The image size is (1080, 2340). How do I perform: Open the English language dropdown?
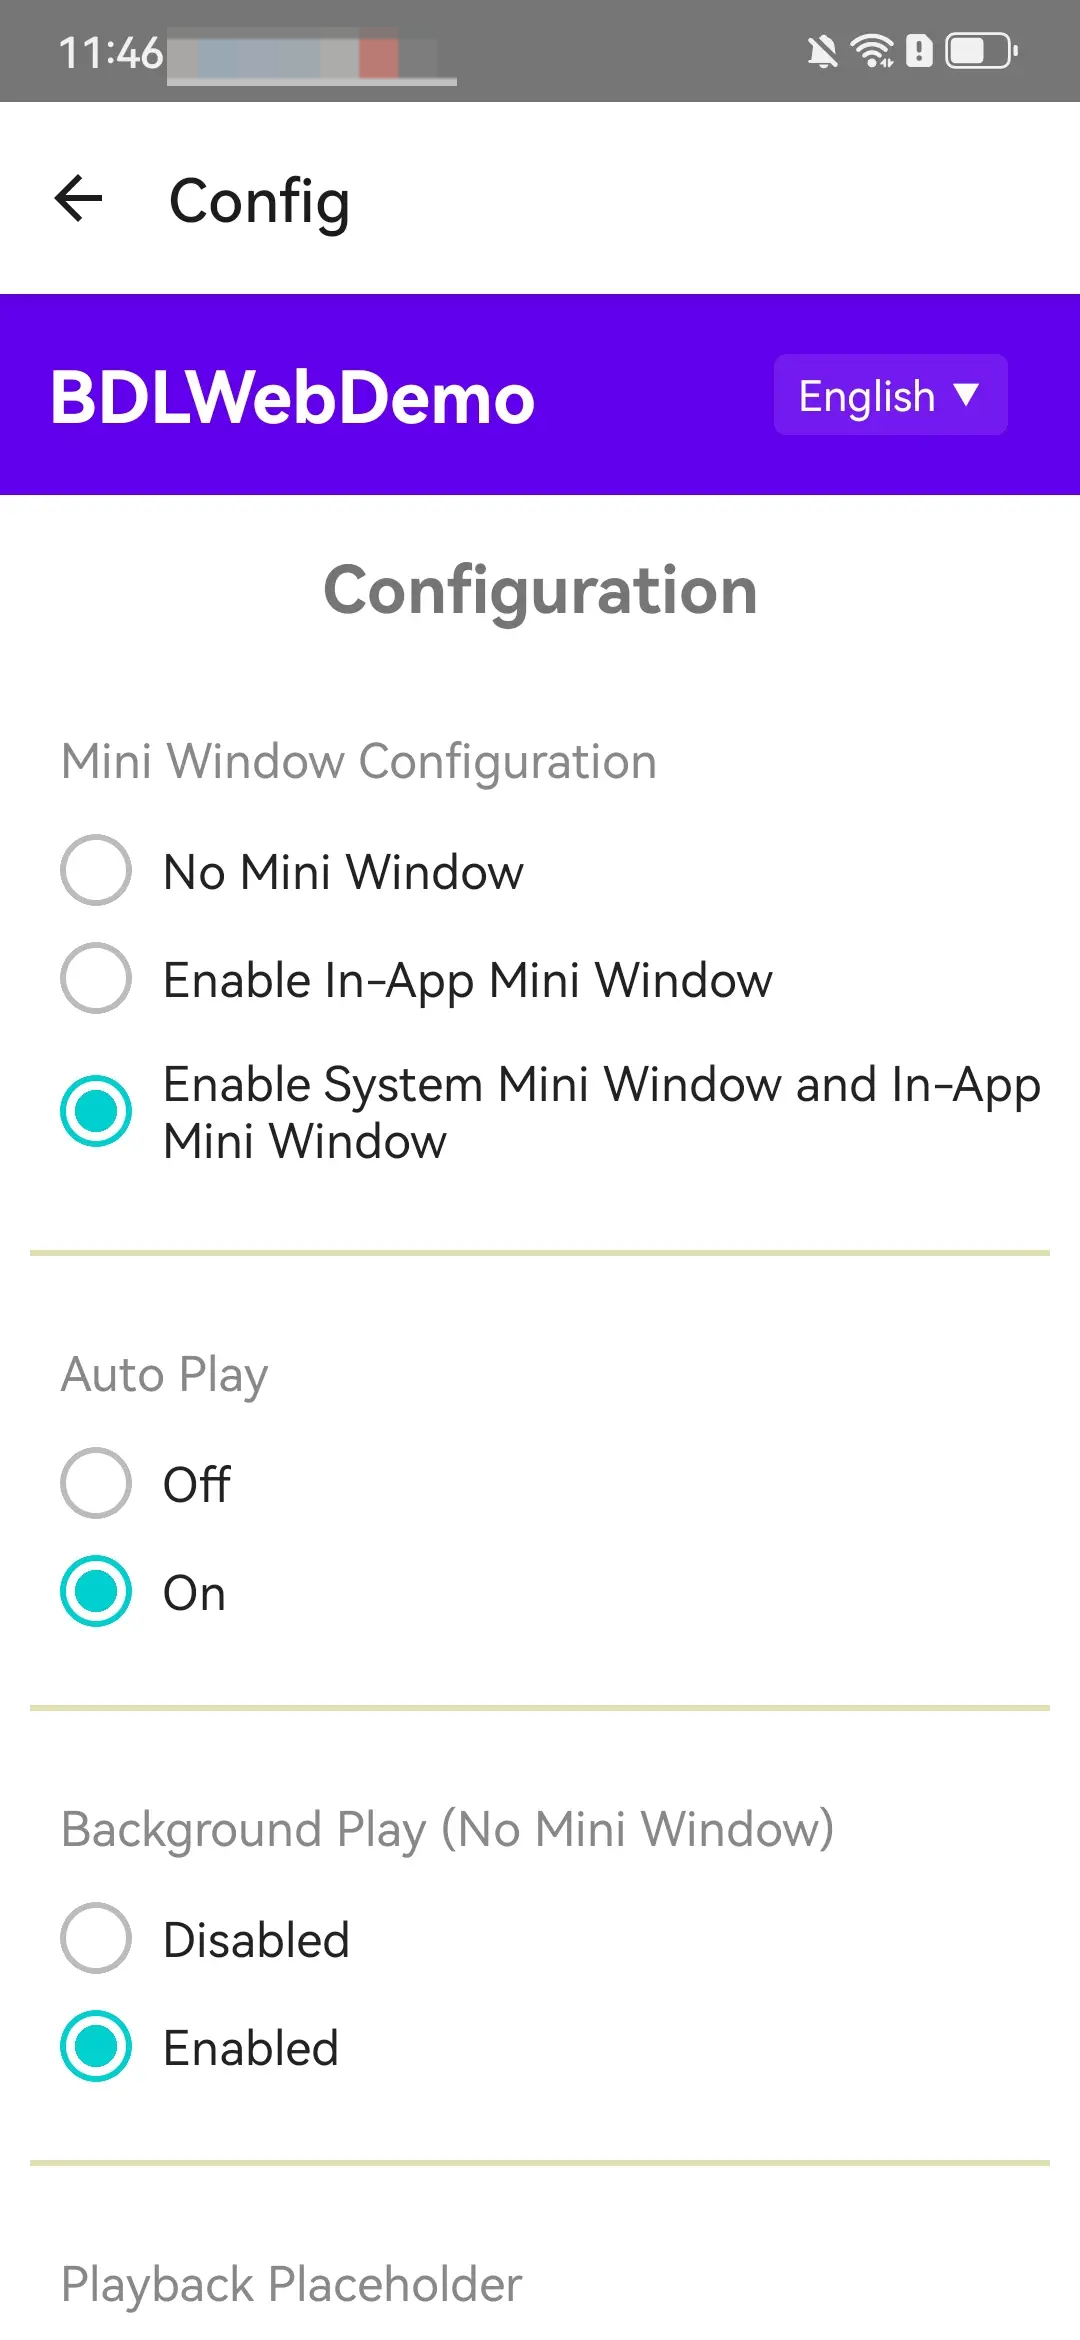[890, 395]
